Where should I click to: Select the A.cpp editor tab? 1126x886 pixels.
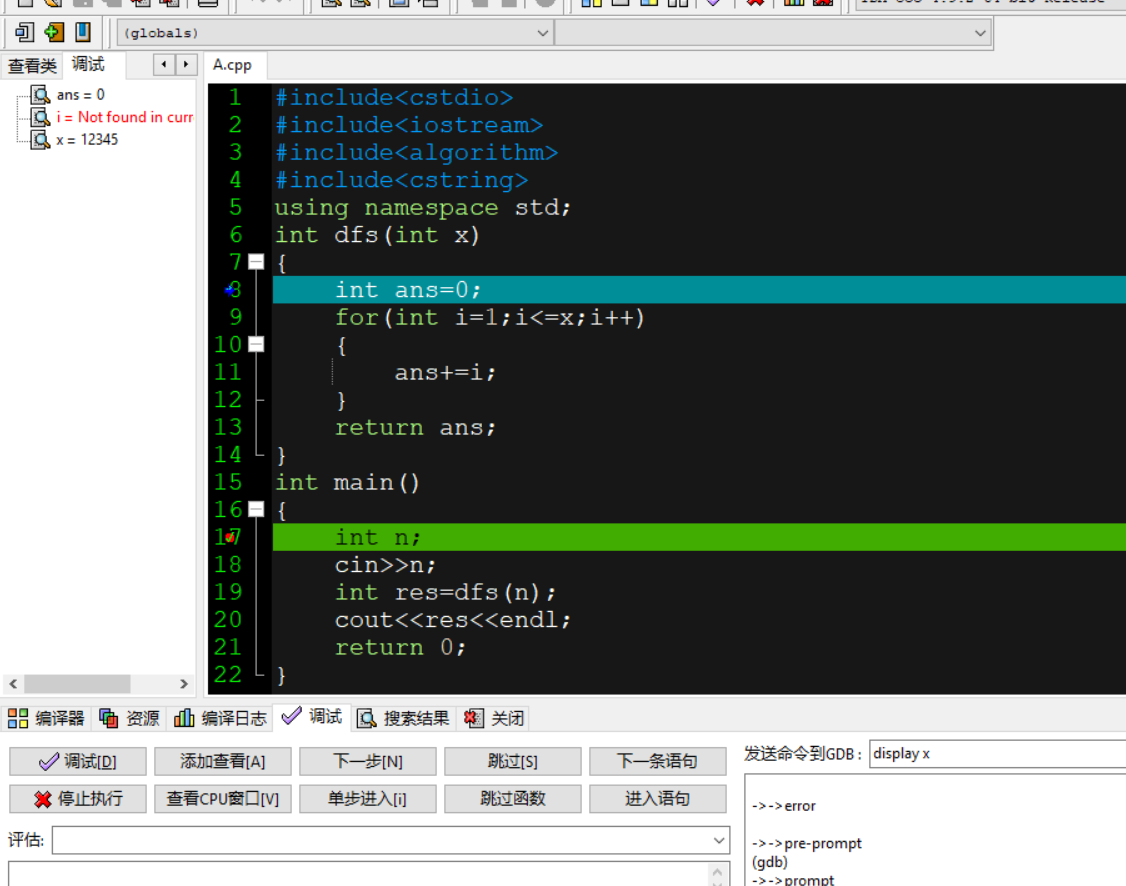click(233, 64)
